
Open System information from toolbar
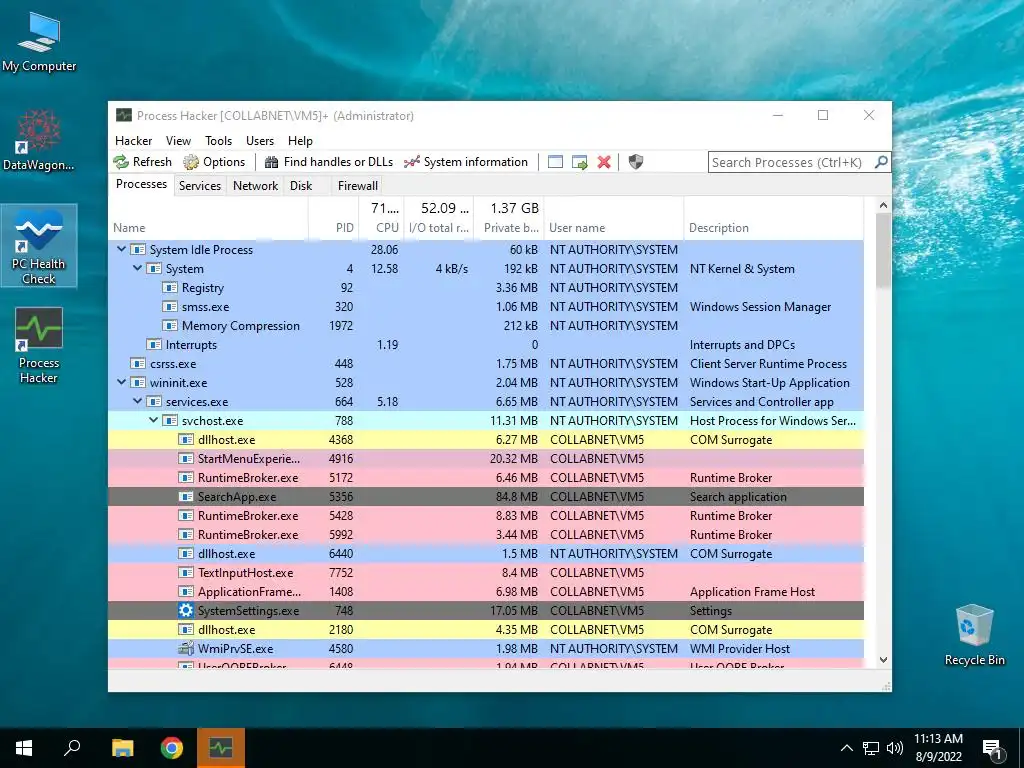(x=466, y=162)
